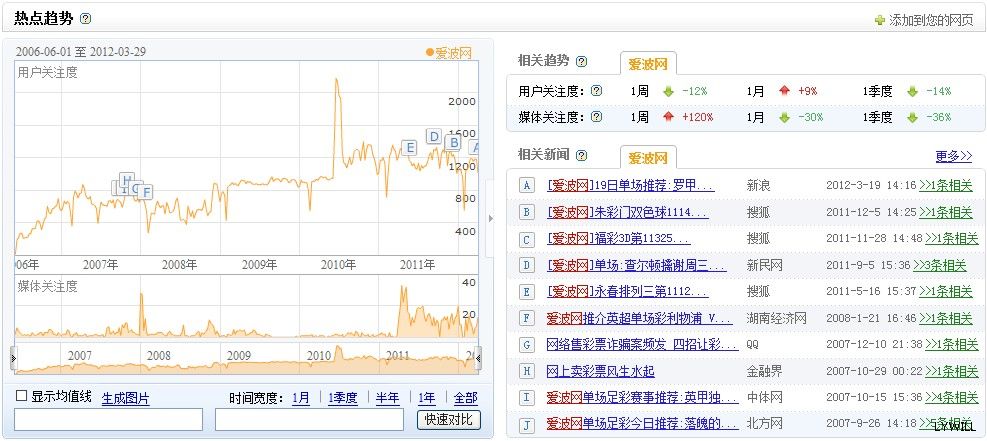Image resolution: width=987 pixels, height=441 pixels.
Task: Click the help icon next to 相关趋势
Action: (581, 62)
